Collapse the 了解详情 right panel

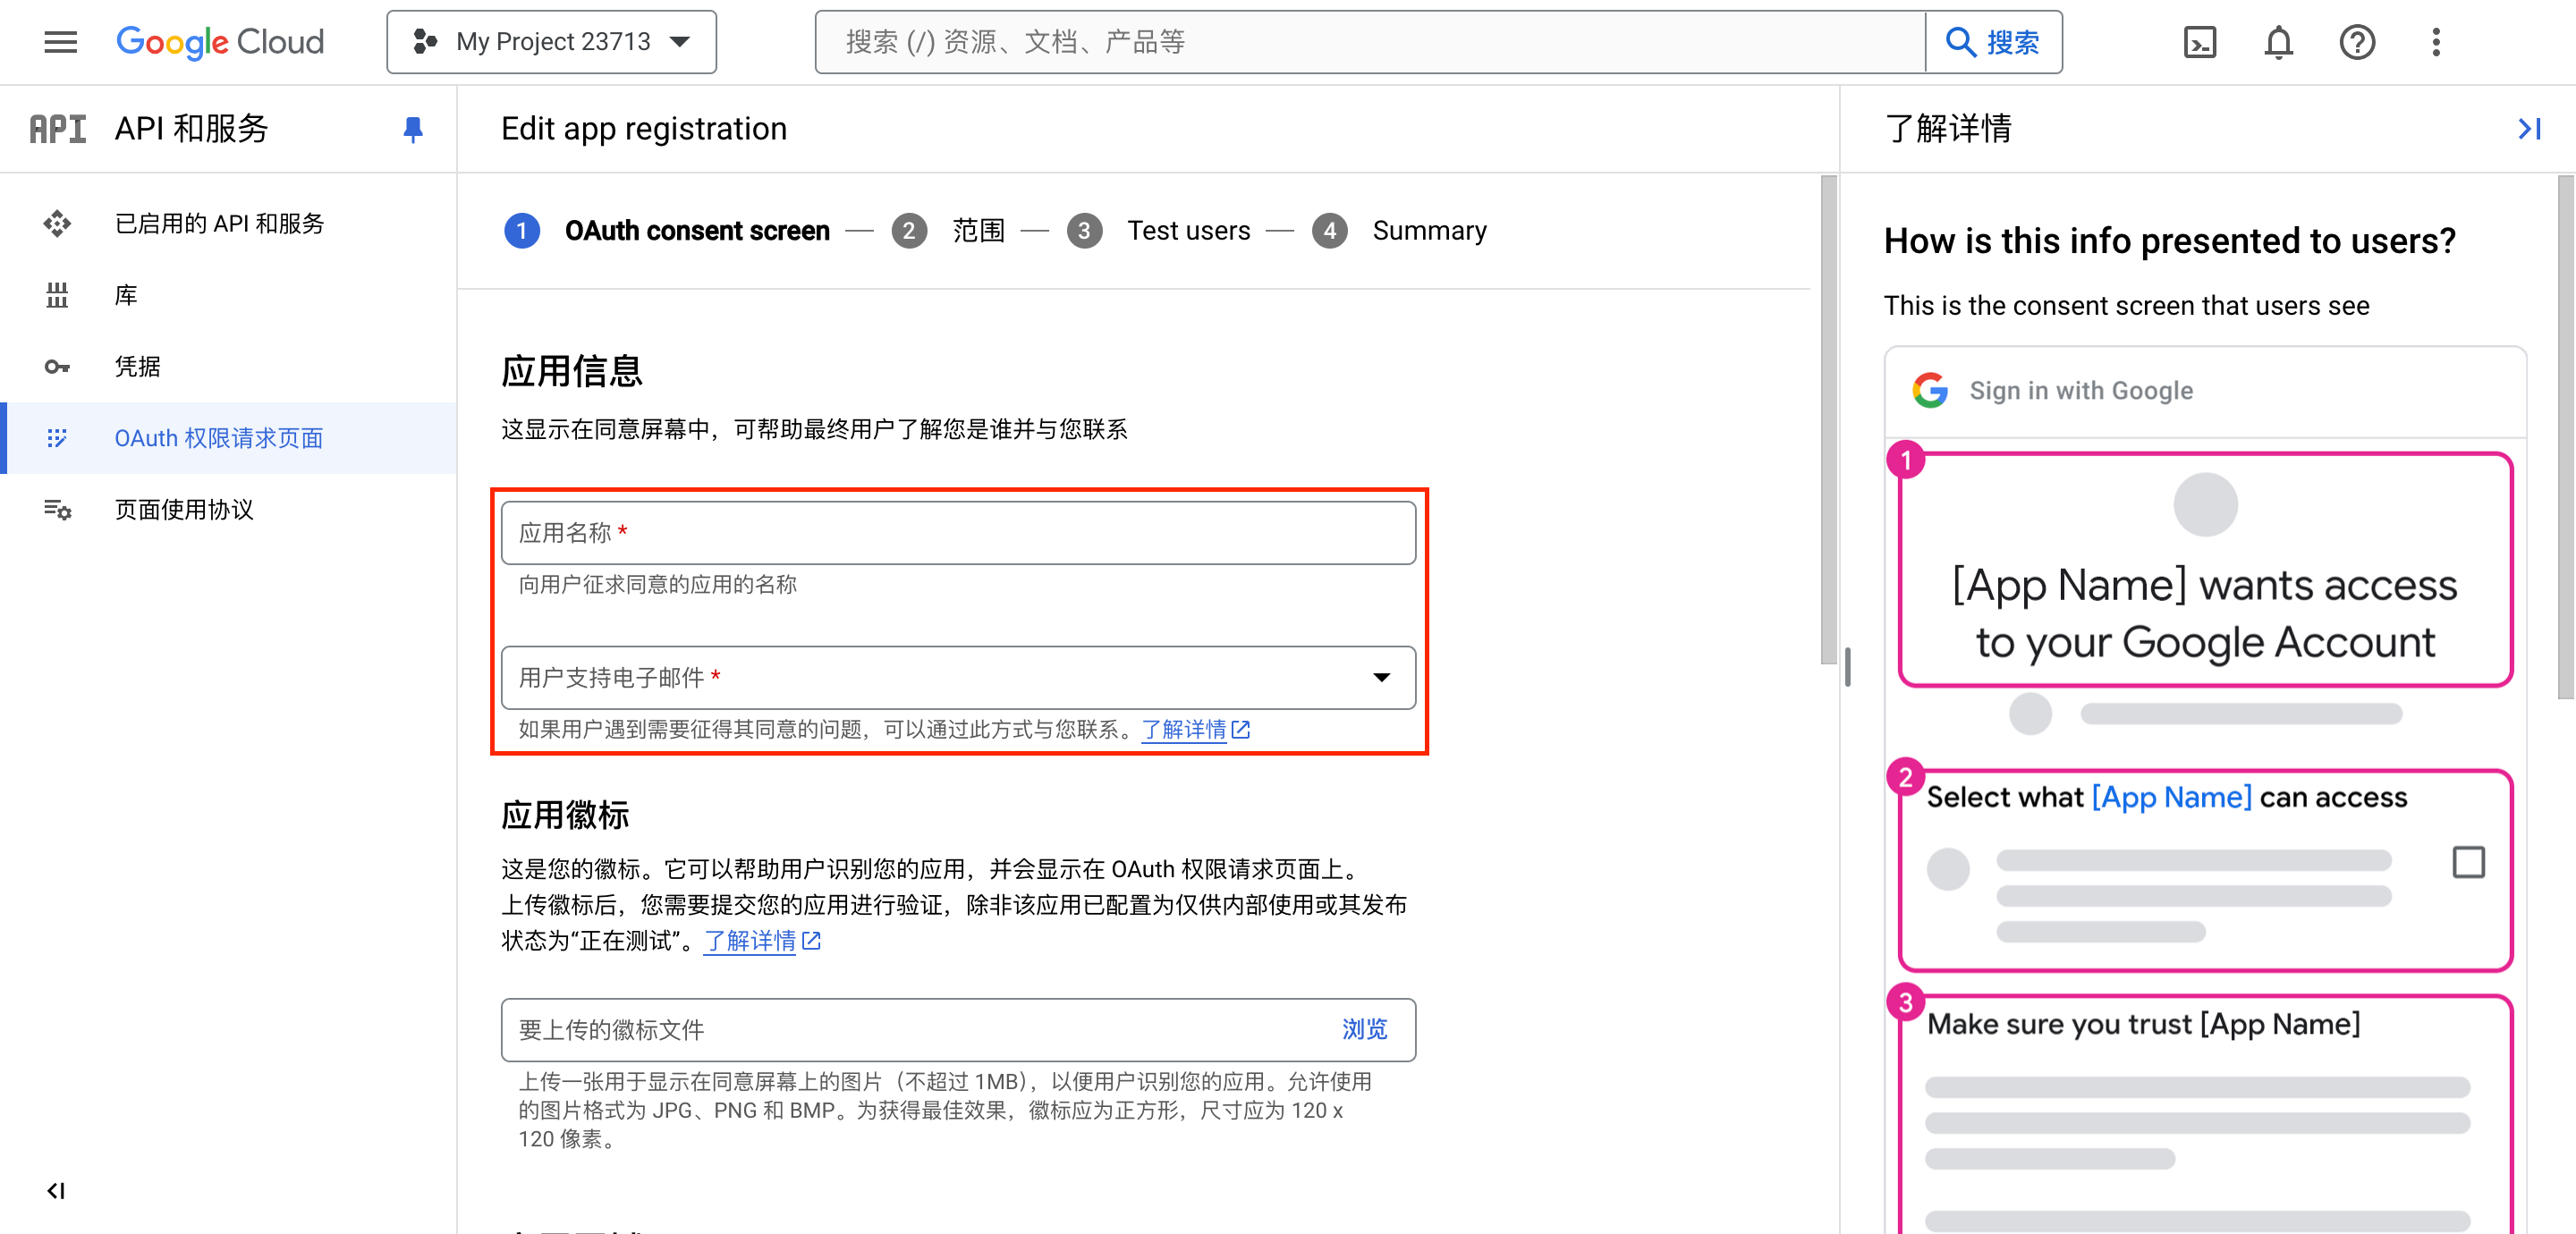[x=2529, y=129]
